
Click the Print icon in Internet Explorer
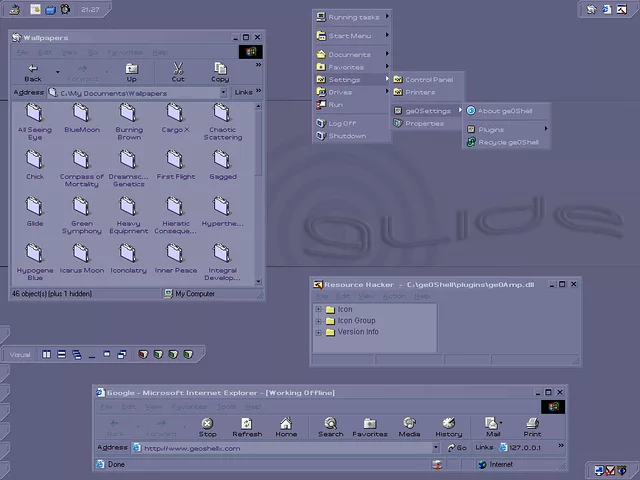532,424
